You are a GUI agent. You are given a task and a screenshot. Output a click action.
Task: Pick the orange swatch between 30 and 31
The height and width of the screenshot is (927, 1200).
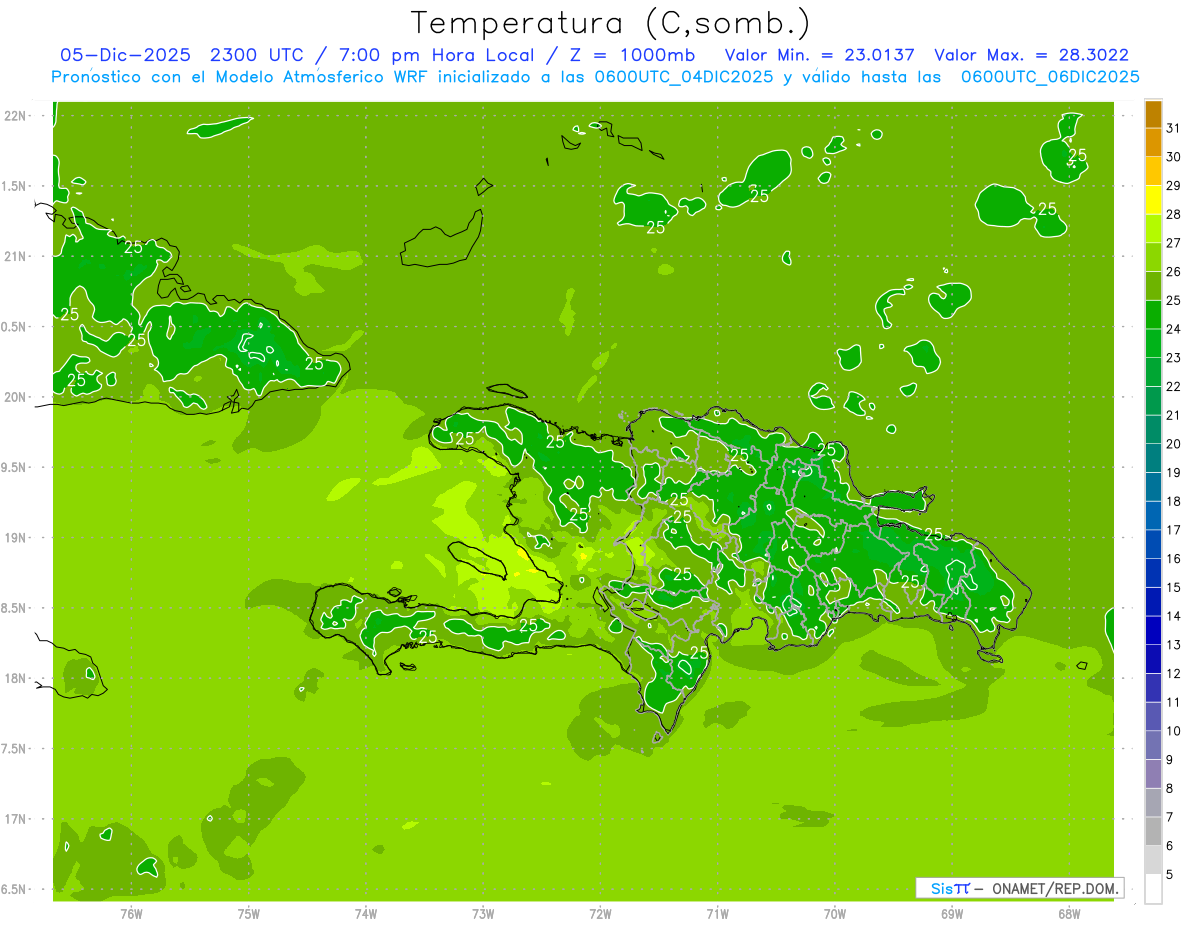click(1153, 142)
